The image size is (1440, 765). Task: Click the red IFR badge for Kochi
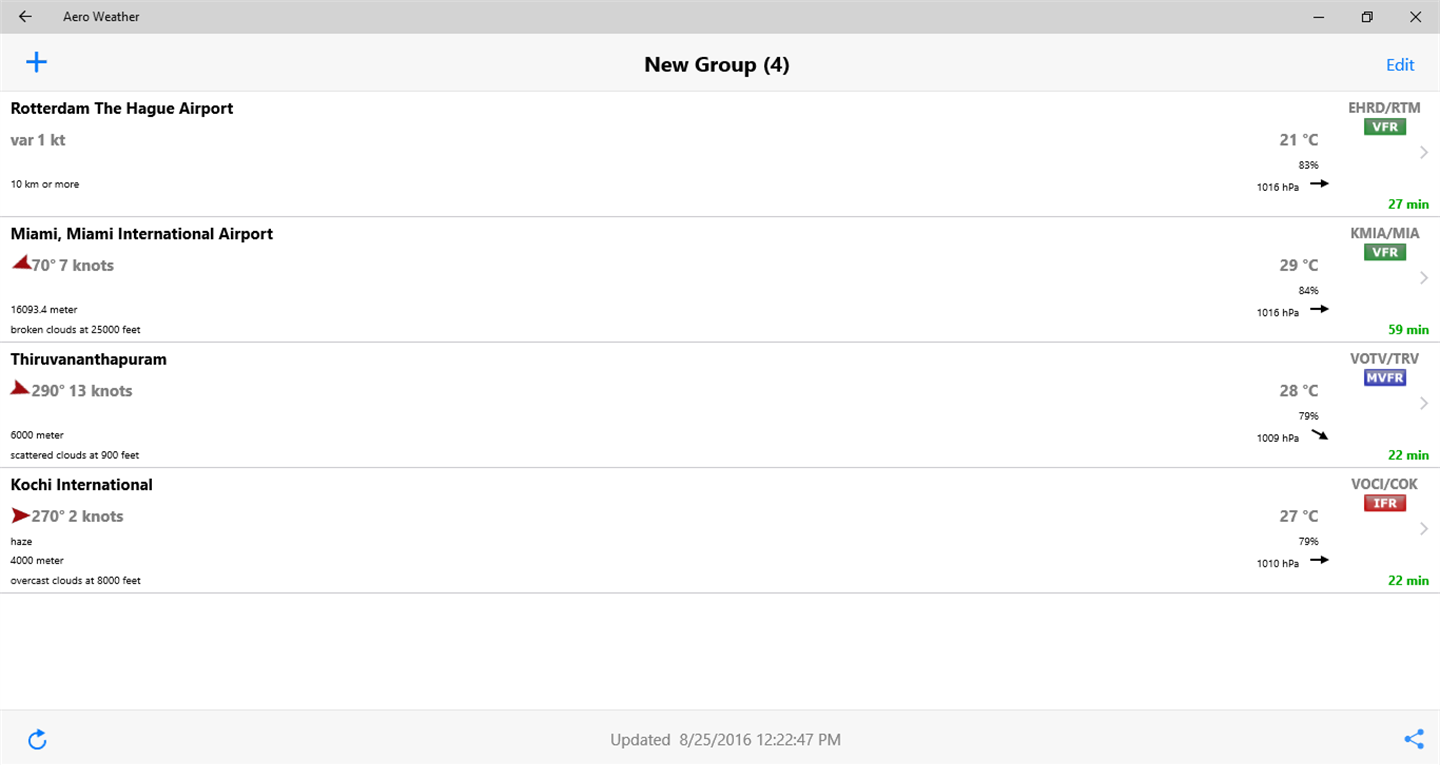1385,503
